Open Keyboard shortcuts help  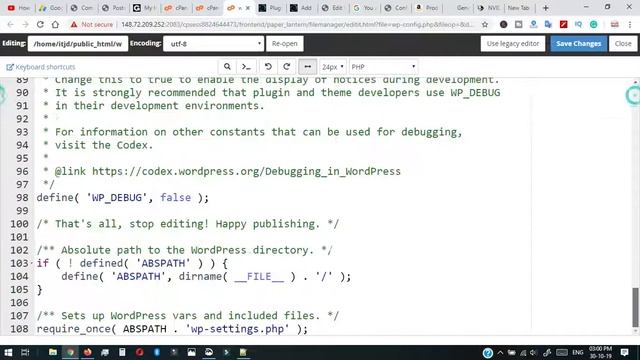tap(41, 67)
